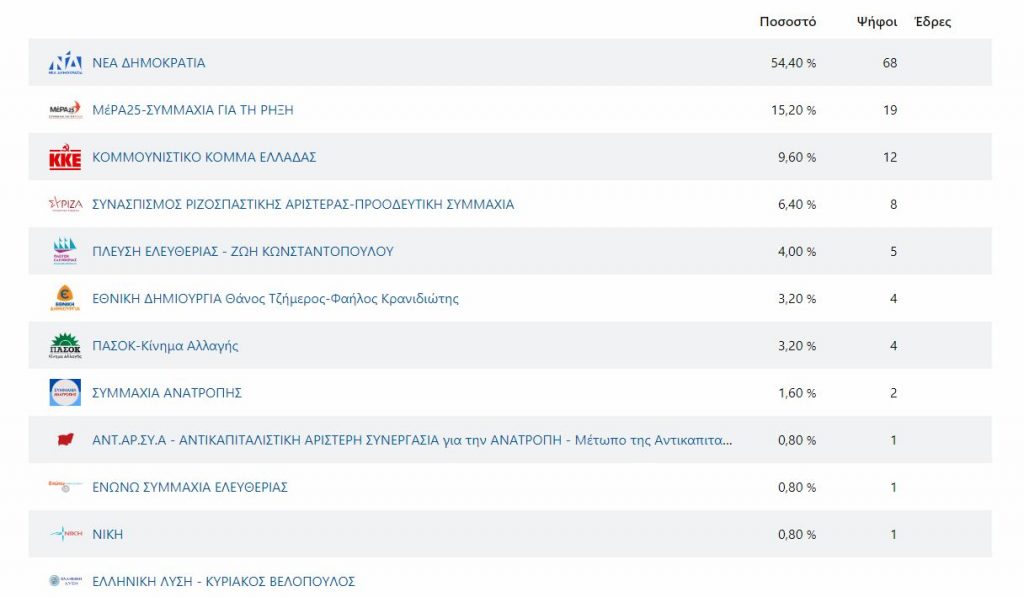Click the Εθνική Δημιουργία party logo

(x=65, y=298)
